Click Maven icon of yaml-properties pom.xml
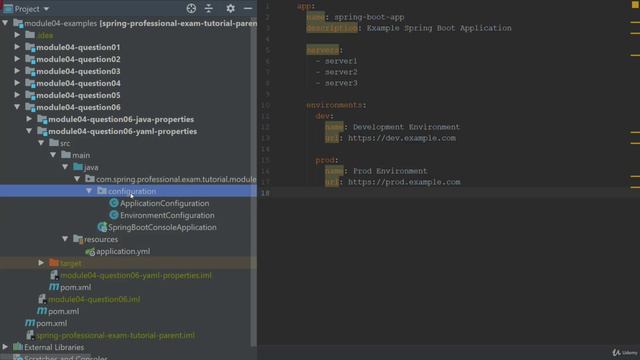The width and height of the screenshot is (640, 360). click(x=54, y=287)
